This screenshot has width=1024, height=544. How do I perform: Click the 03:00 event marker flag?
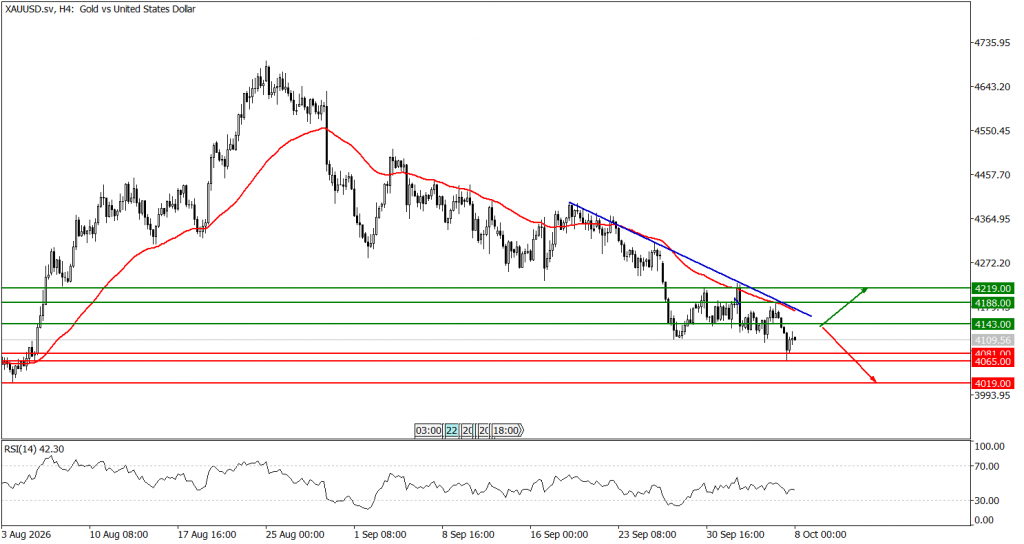click(x=429, y=430)
